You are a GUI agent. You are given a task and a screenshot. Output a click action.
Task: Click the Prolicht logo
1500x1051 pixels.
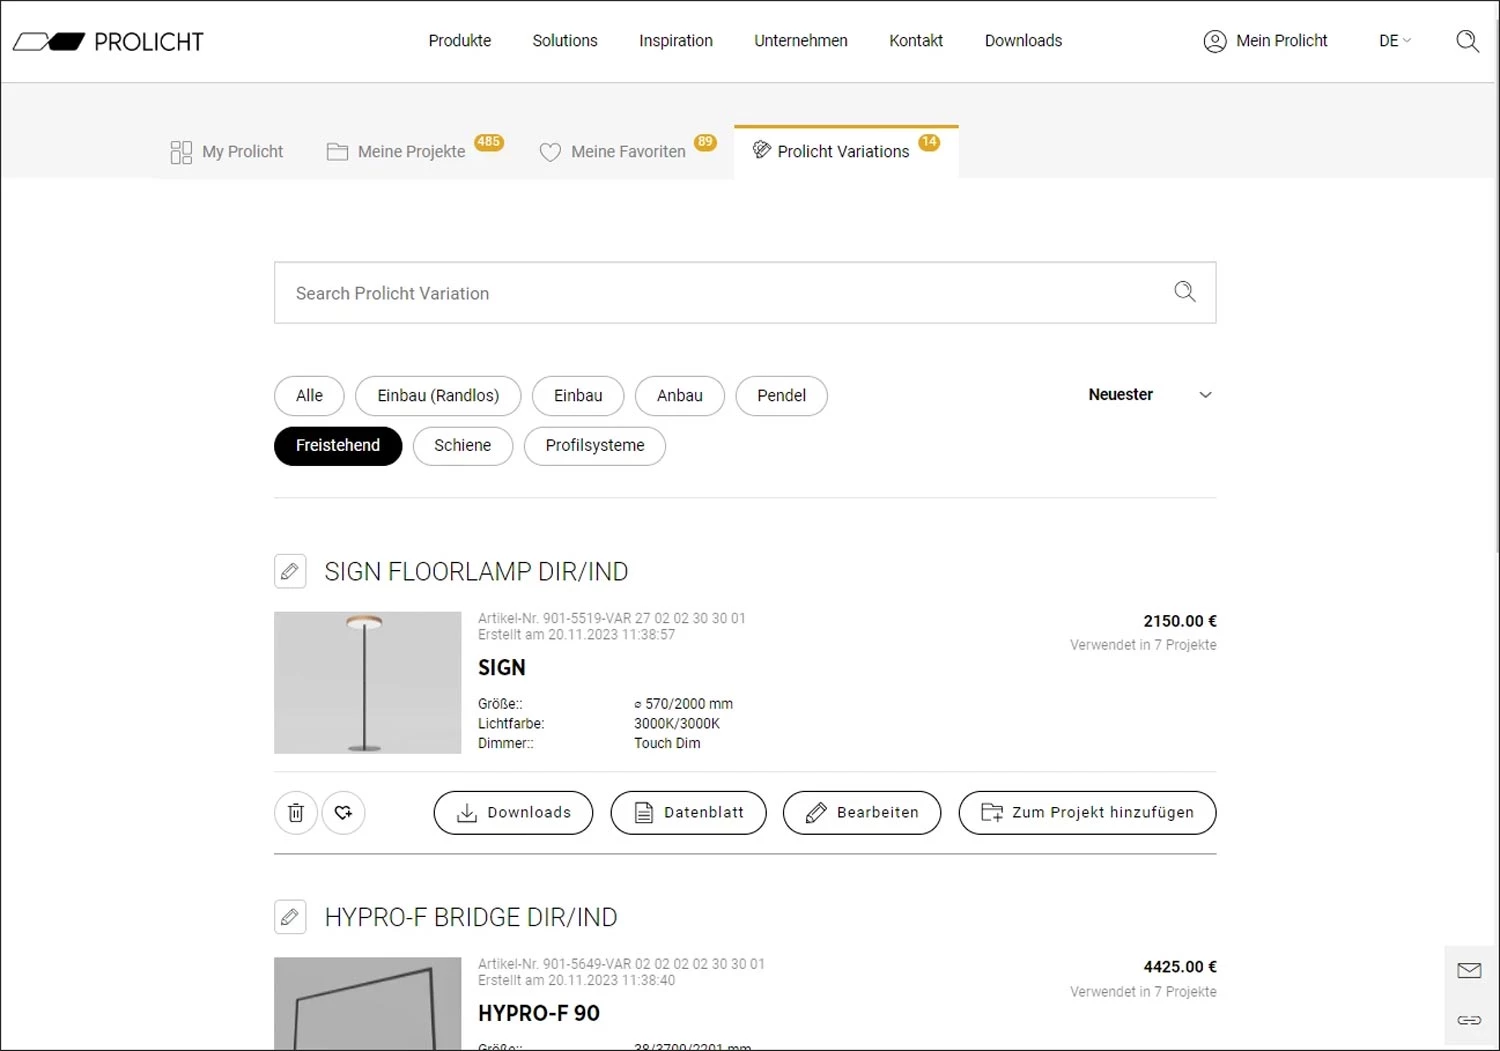tap(108, 41)
